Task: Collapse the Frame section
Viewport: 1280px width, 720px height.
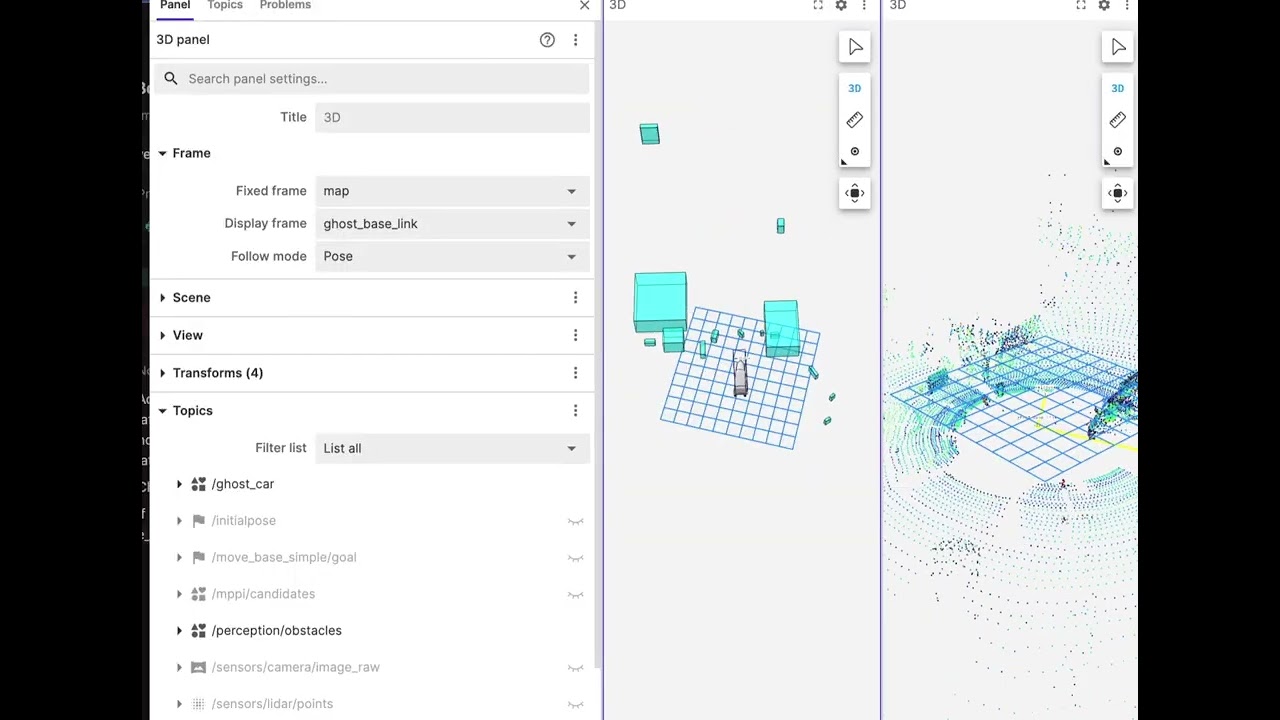Action: pos(162,153)
